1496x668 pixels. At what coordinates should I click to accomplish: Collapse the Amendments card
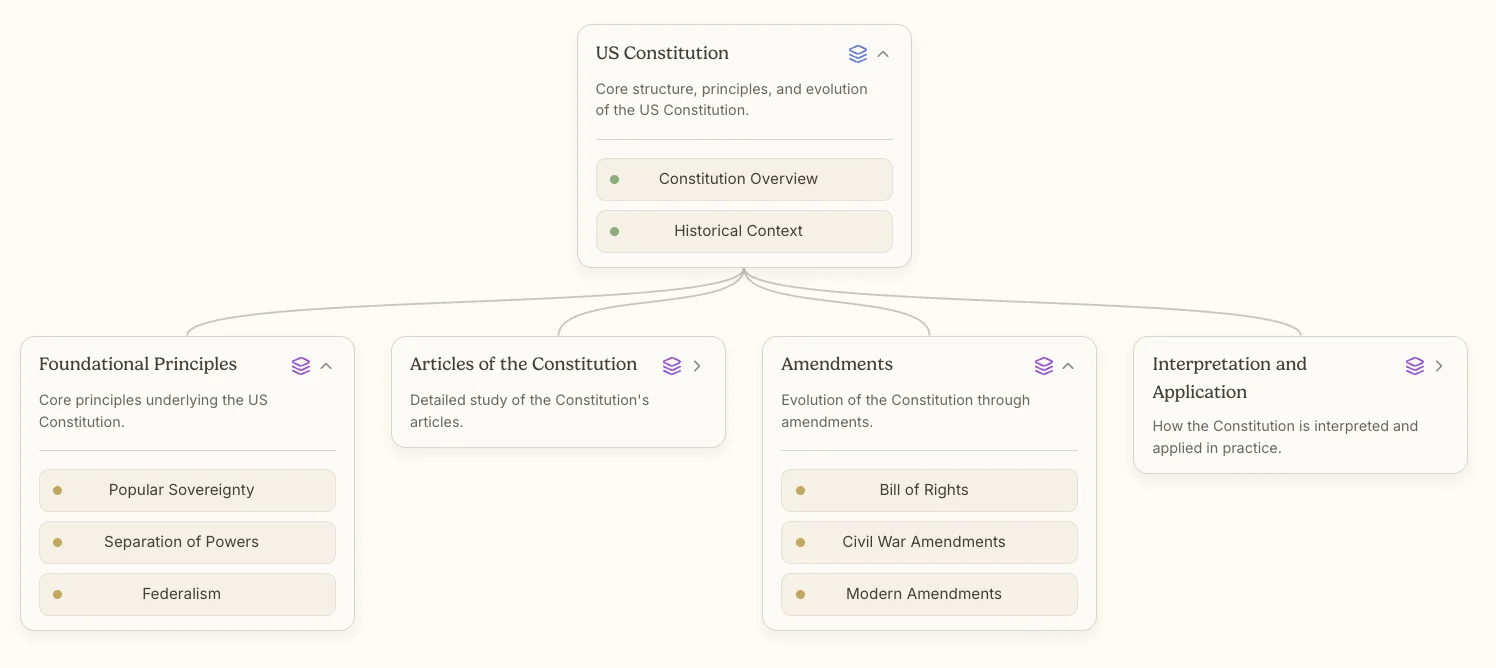[1068, 366]
